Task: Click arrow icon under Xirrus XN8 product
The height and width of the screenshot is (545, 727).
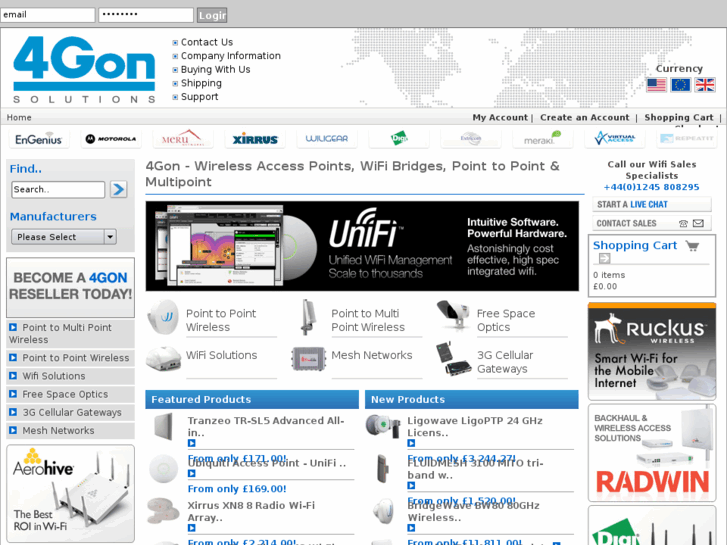Action: (x=191, y=528)
